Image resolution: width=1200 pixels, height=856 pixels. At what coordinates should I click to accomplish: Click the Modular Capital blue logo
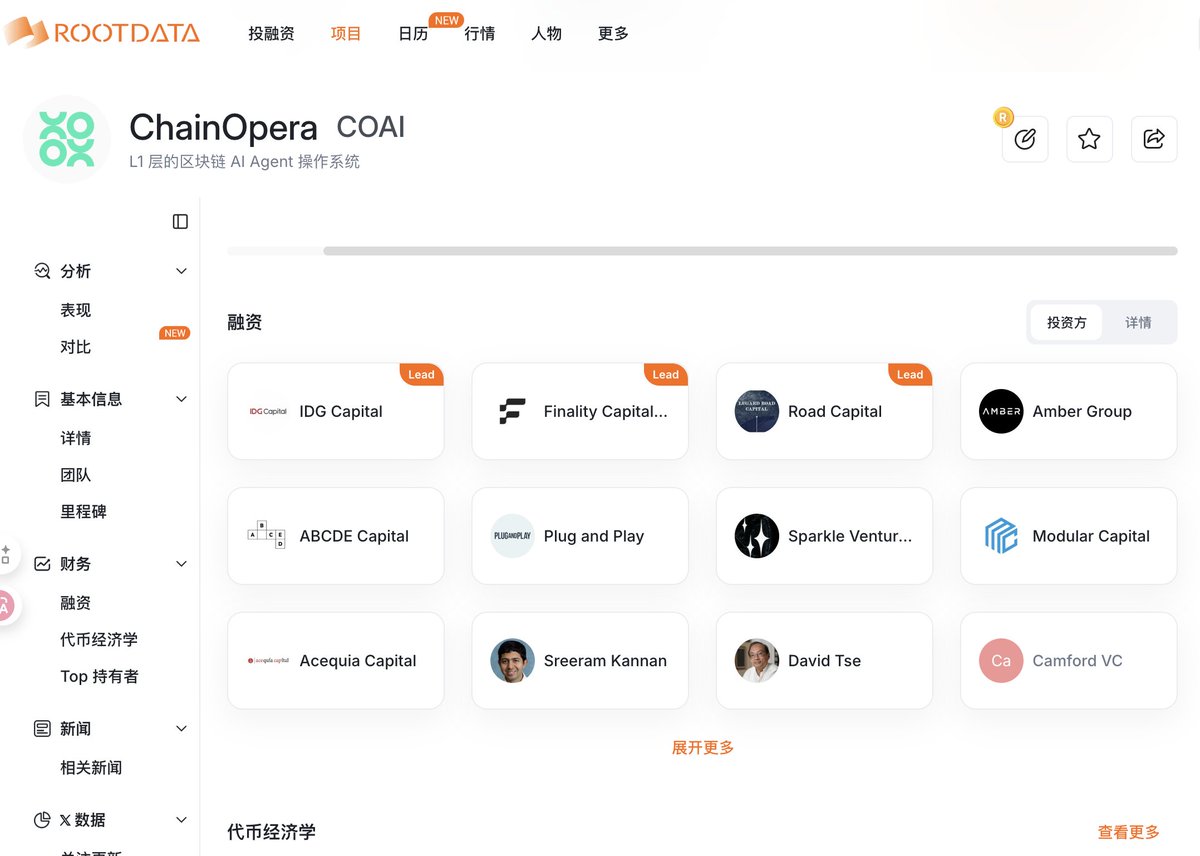point(1001,536)
